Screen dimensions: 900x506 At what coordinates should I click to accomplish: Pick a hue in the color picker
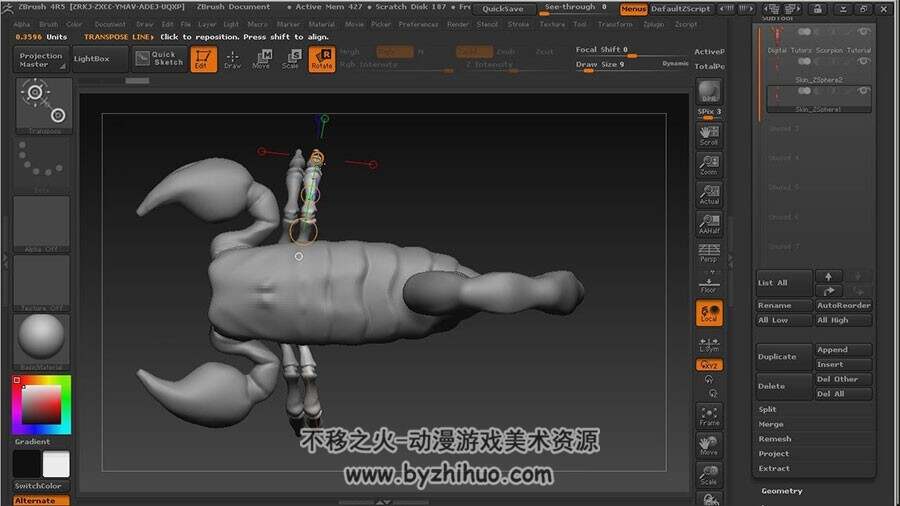[x=41, y=404]
